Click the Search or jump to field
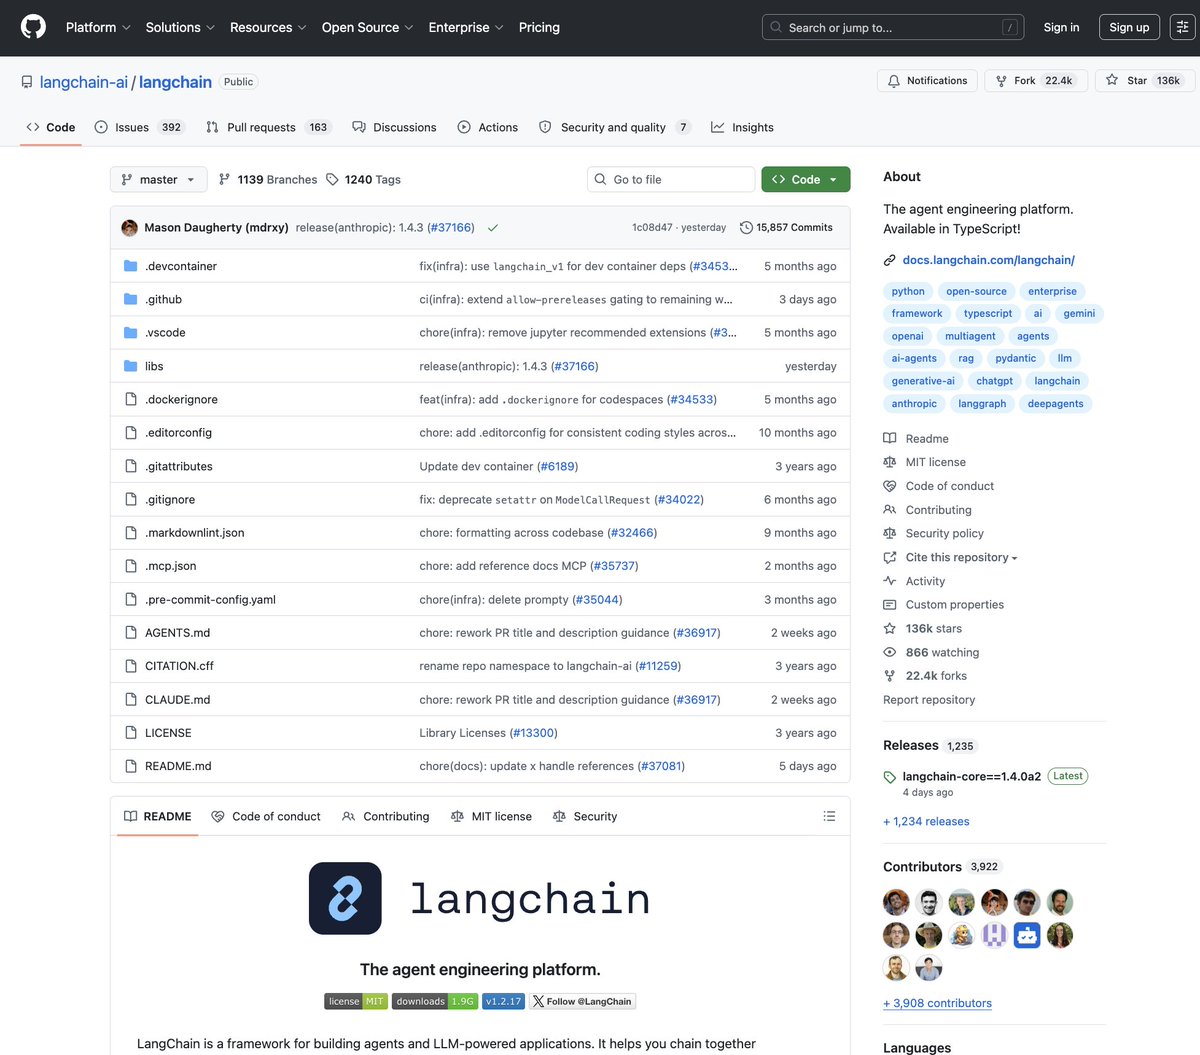1200x1055 pixels. 893,27
